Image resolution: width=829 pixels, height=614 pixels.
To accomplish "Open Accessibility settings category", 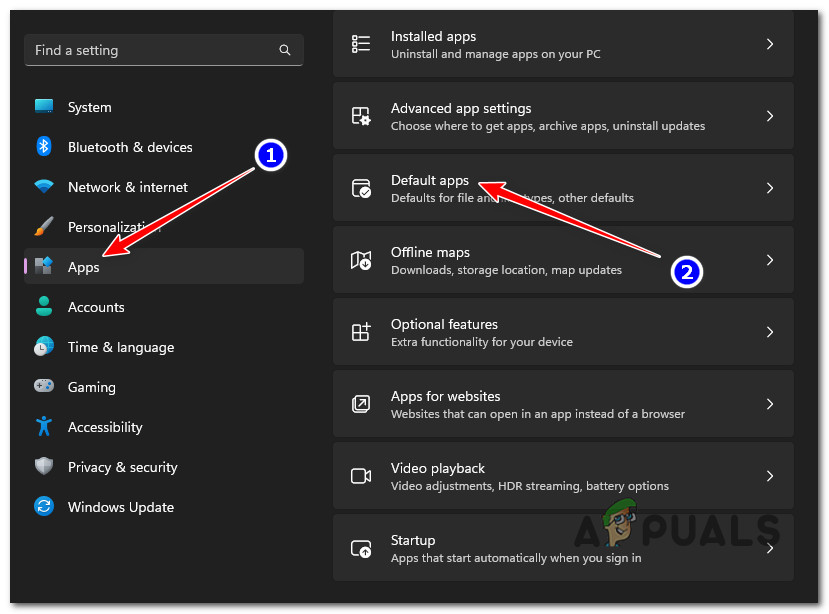I will click(x=164, y=427).
